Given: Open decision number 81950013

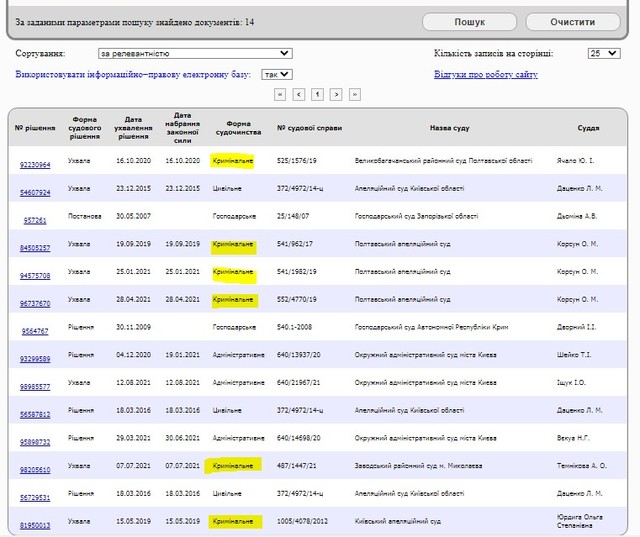Looking at the screenshot, I should click(35, 524).
